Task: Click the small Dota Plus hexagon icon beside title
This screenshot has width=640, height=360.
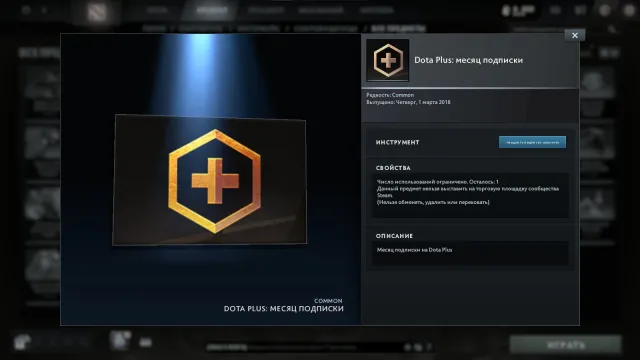Action: (x=388, y=60)
